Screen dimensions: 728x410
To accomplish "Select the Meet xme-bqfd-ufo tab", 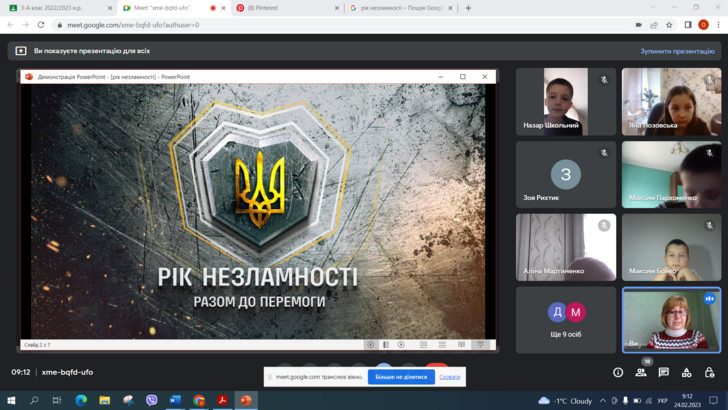I will pos(174,8).
